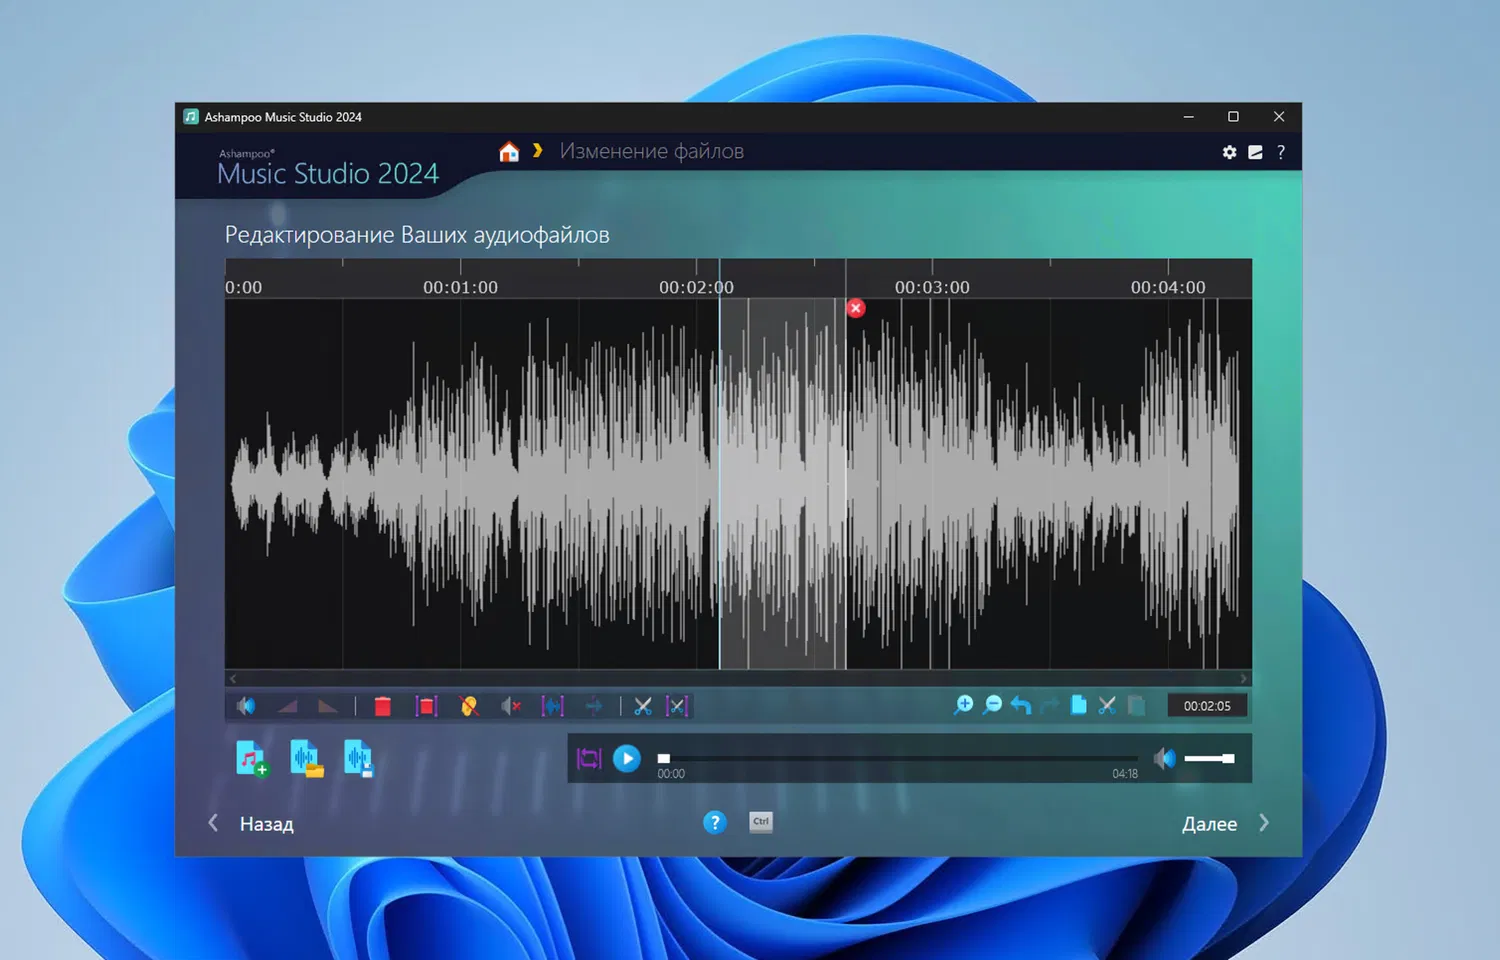This screenshot has height=960, width=1500.
Task: Click the volume adjust speaker icon in editing toolbar
Action: pyautogui.click(x=245, y=706)
